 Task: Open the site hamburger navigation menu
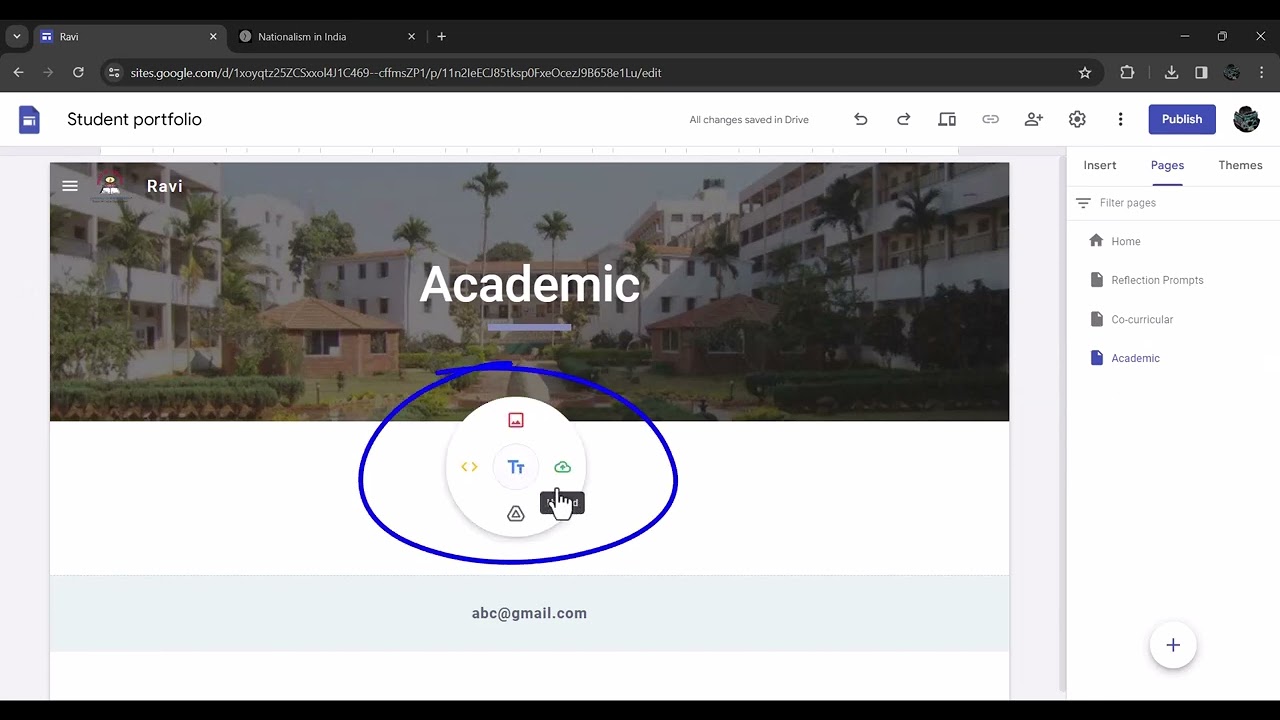point(70,186)
